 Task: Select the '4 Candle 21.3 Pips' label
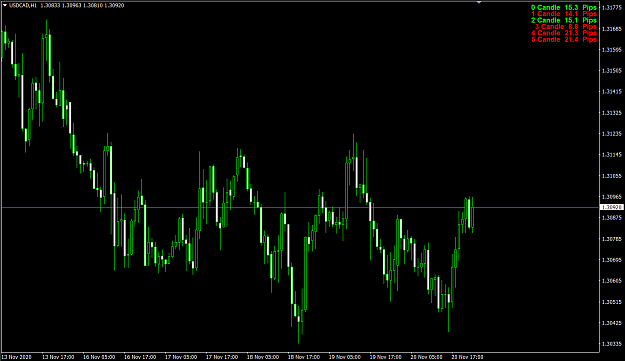(564, 33)
